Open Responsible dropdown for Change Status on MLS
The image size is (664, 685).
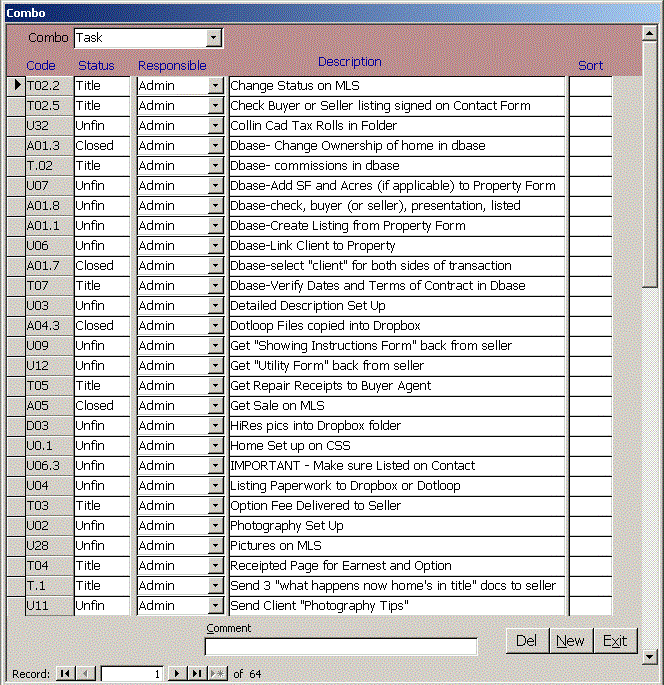click(x=215, y=86)
